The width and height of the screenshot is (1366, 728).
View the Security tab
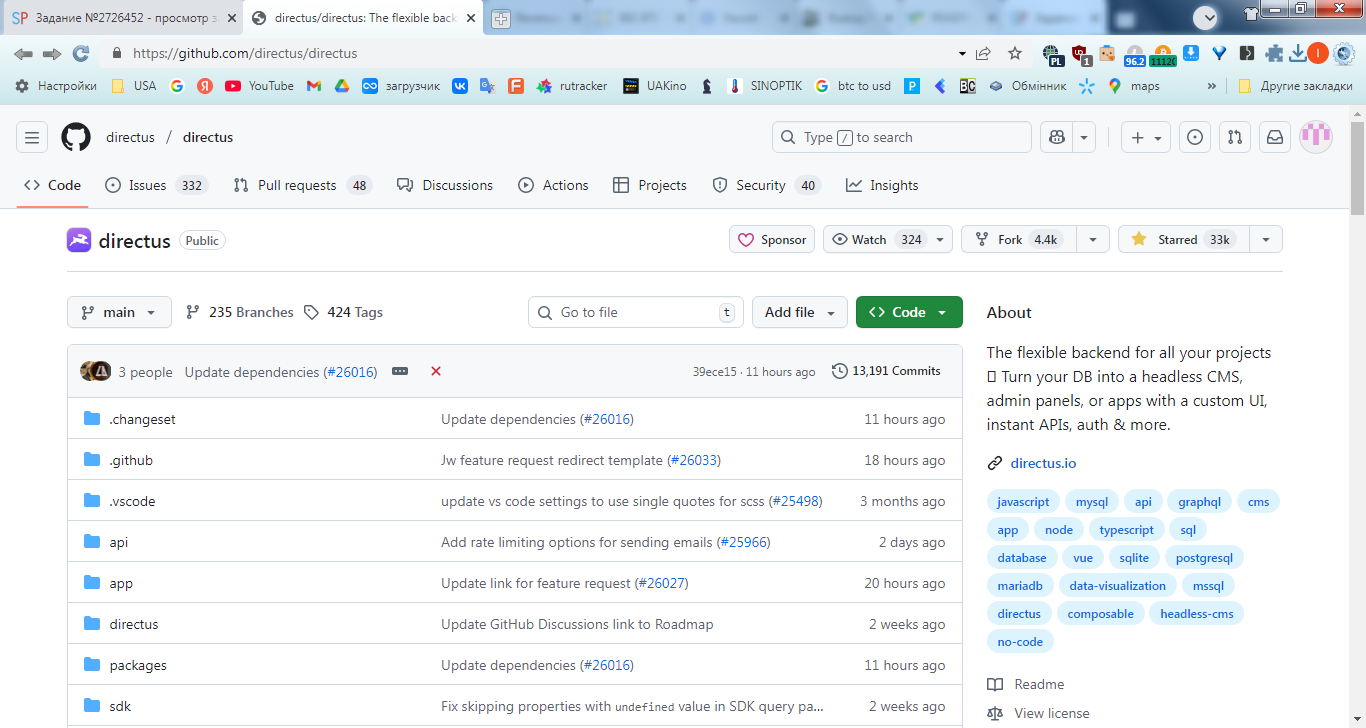coord(766,185)
